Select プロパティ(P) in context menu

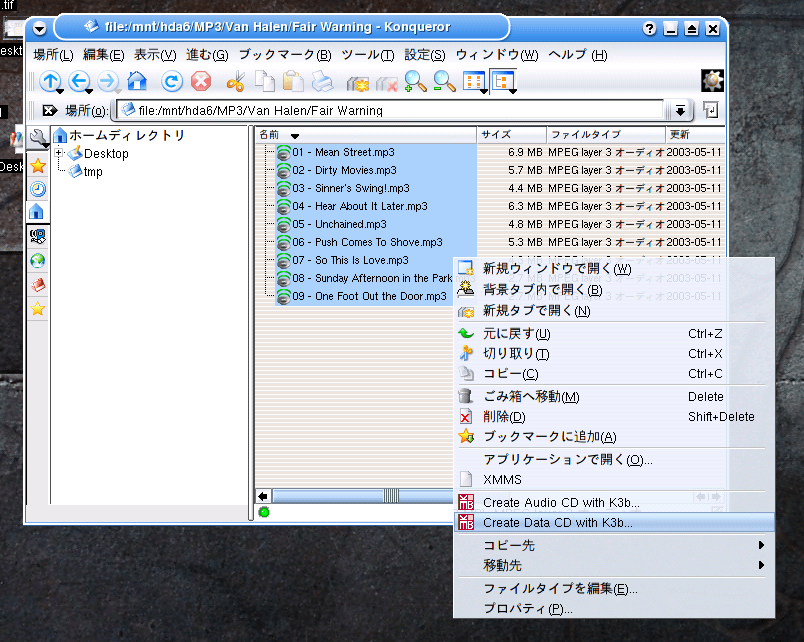point(614,609)
